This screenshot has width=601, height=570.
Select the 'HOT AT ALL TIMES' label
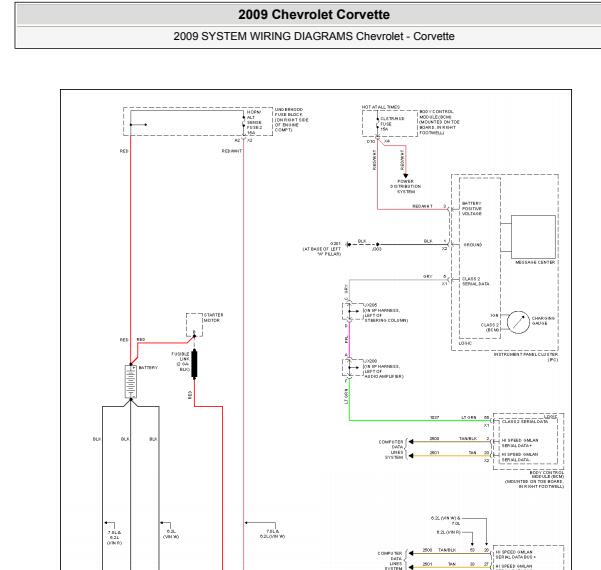pyautogui.click(x=381, y=107)
